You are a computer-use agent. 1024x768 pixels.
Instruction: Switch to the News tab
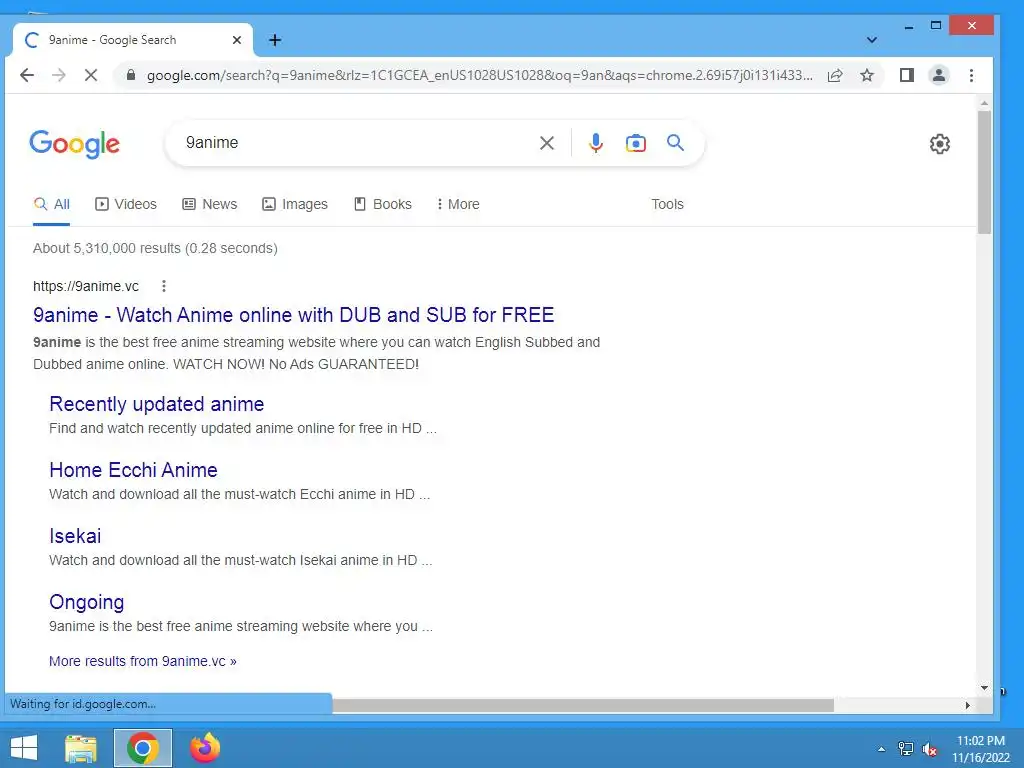pos(210,204)
